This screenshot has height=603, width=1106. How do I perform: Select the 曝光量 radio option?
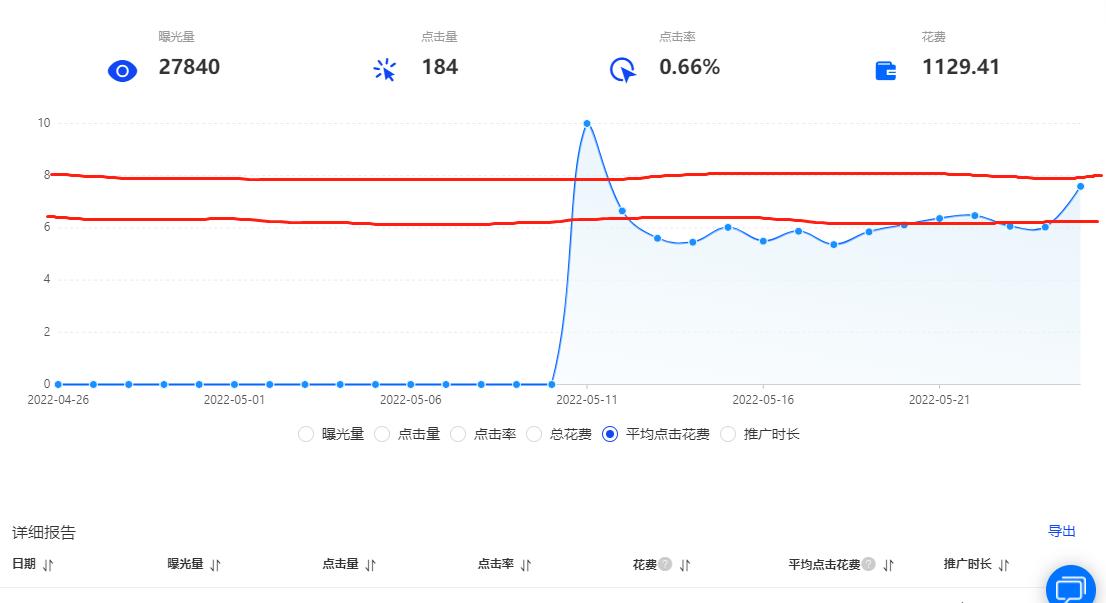306,434
